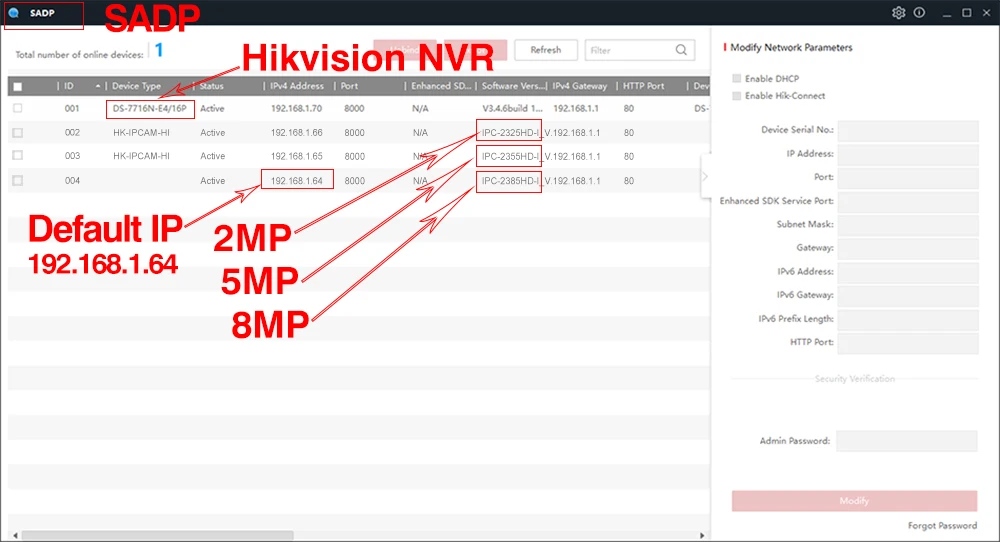Select IP address 192.168.1.66 cell
1000x542 pixels.
click(x=297, y=133)
